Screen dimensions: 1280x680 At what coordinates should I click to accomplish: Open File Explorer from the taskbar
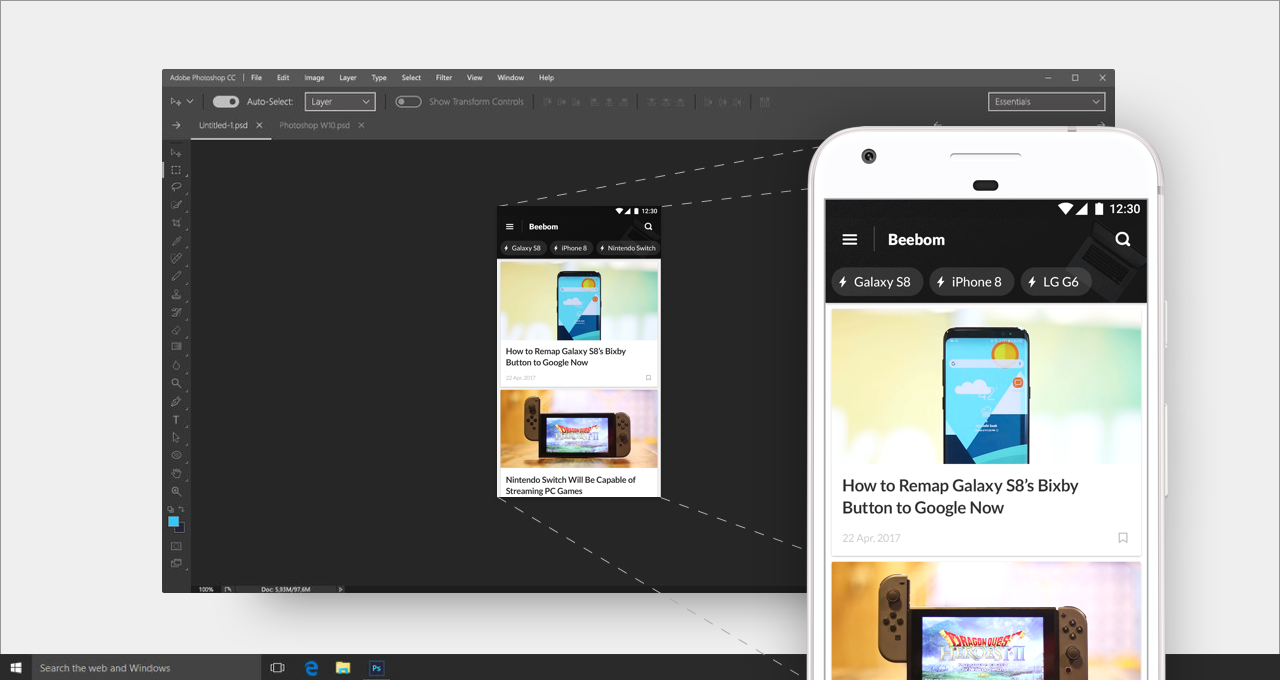point(343,667)
